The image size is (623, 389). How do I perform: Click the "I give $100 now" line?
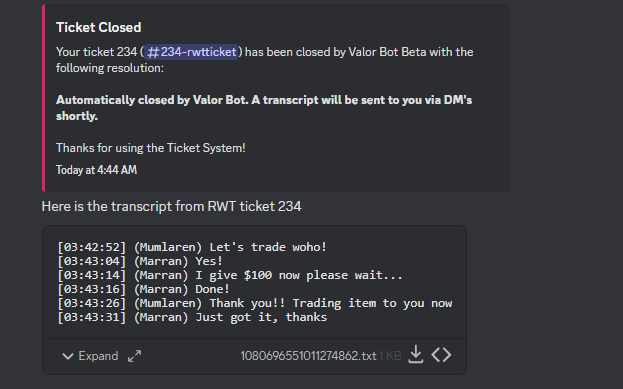tap(230, 275)
